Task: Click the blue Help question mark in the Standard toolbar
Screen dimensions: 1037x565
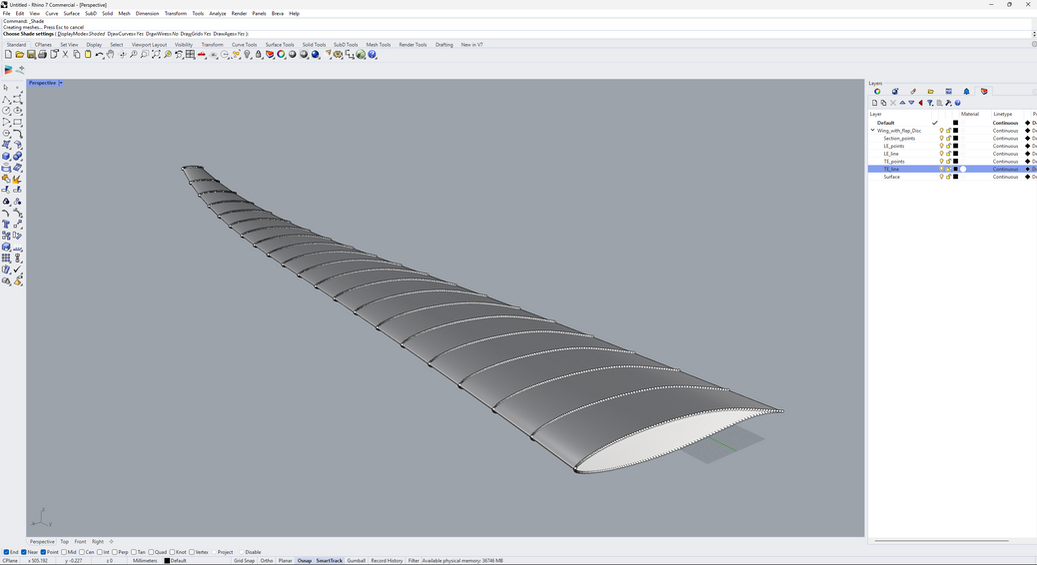Action: point(372,54)
